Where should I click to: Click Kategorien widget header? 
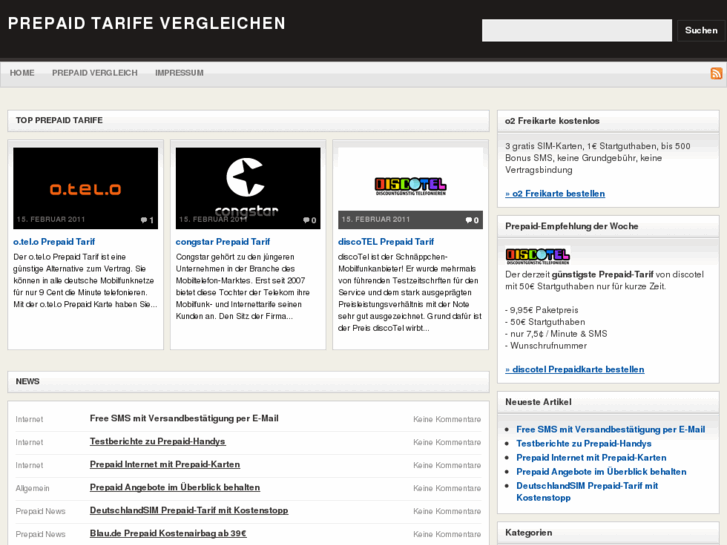click(608, 533)
